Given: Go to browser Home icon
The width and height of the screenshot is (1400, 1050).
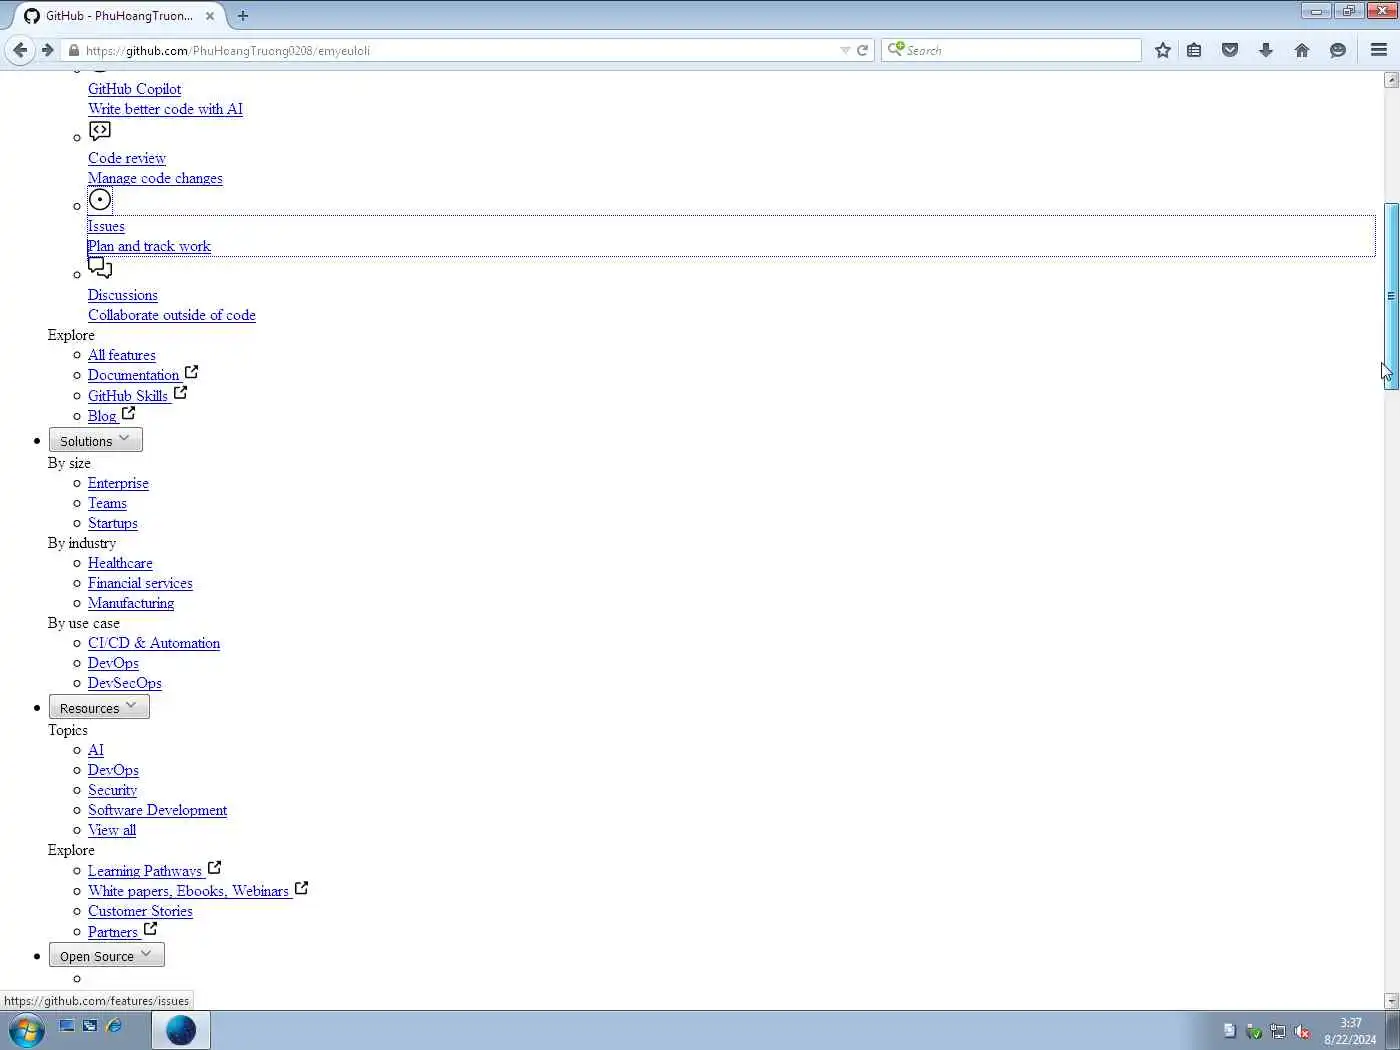Looking at the screenshot, I should point(1302,50).
